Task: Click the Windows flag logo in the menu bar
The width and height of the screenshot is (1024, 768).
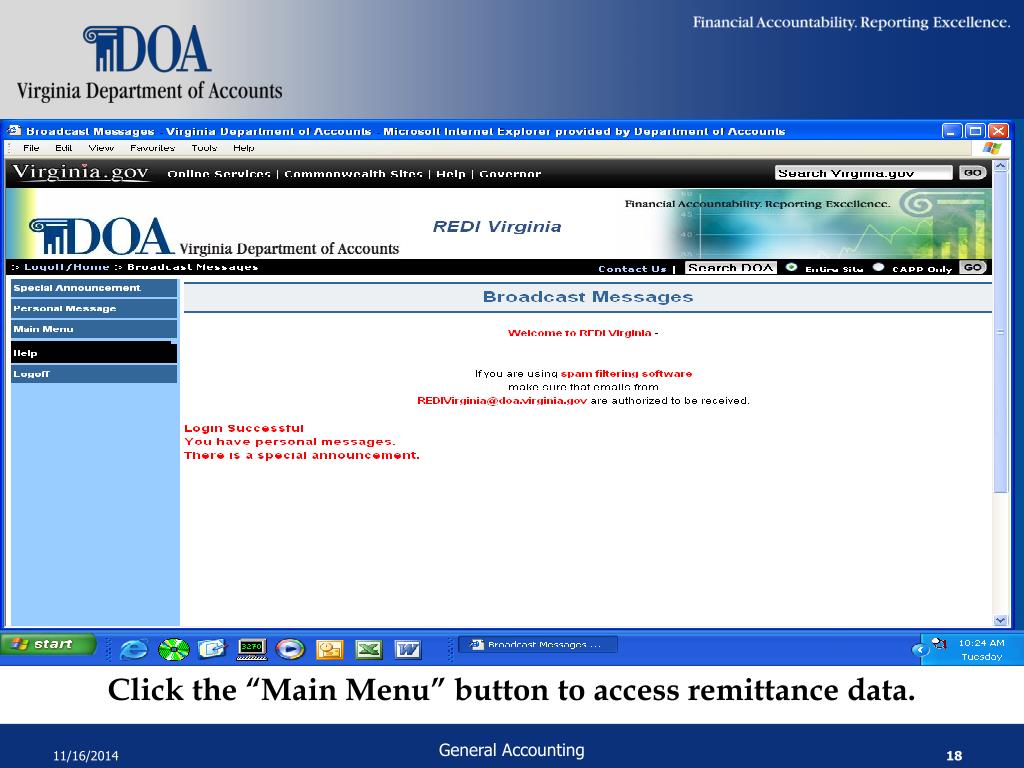Action: pyautogui.click(x=991, y=148)
